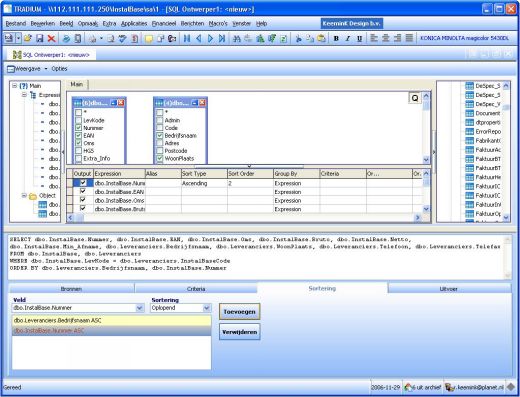
Task: Click the Ascending sort type cell
Action: coord(204,183)
